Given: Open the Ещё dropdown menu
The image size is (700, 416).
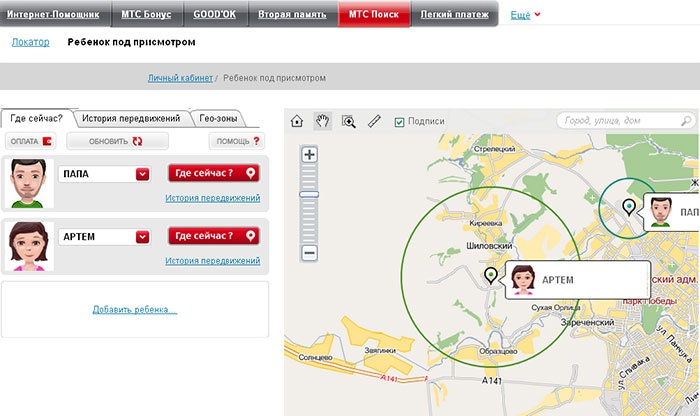Looking at the screenshot, I should (x=526, y=15).
